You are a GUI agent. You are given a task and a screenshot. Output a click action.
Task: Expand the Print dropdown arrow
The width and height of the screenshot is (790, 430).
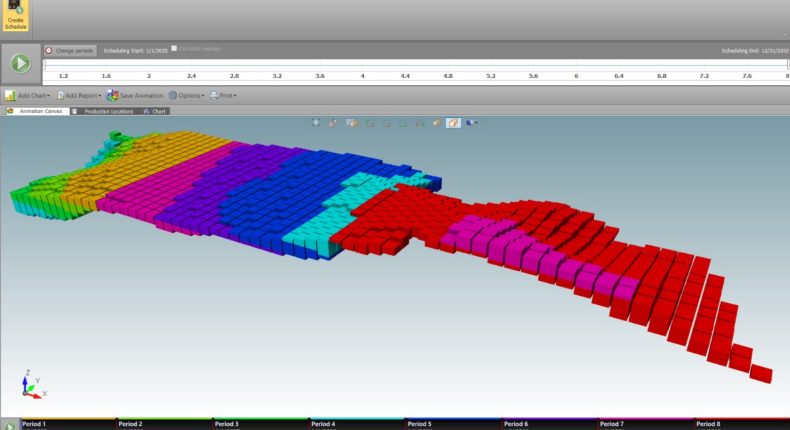(x=235, y=96)
